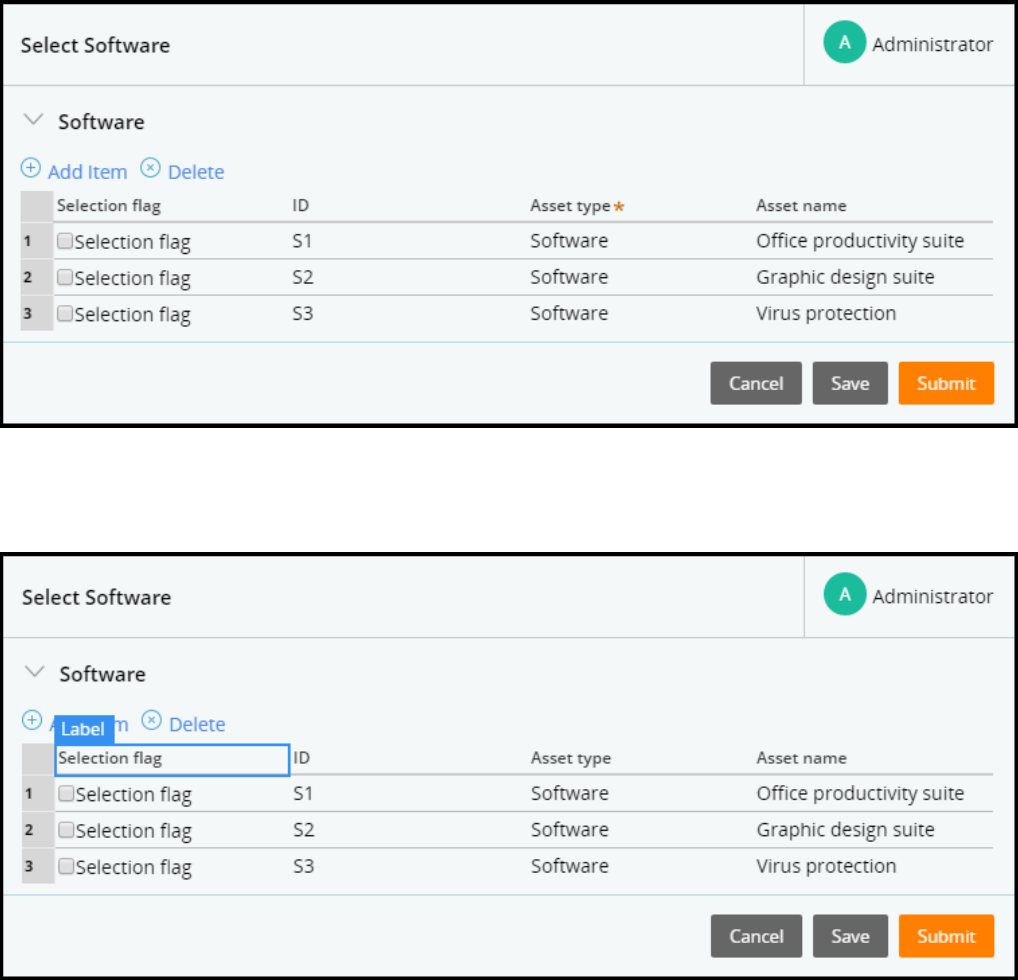The width and height of the screenshot is (1018, 980).
Task: Open Administrator avatar in lower panel
Action: pyautogui.click(x=845, y=596)
